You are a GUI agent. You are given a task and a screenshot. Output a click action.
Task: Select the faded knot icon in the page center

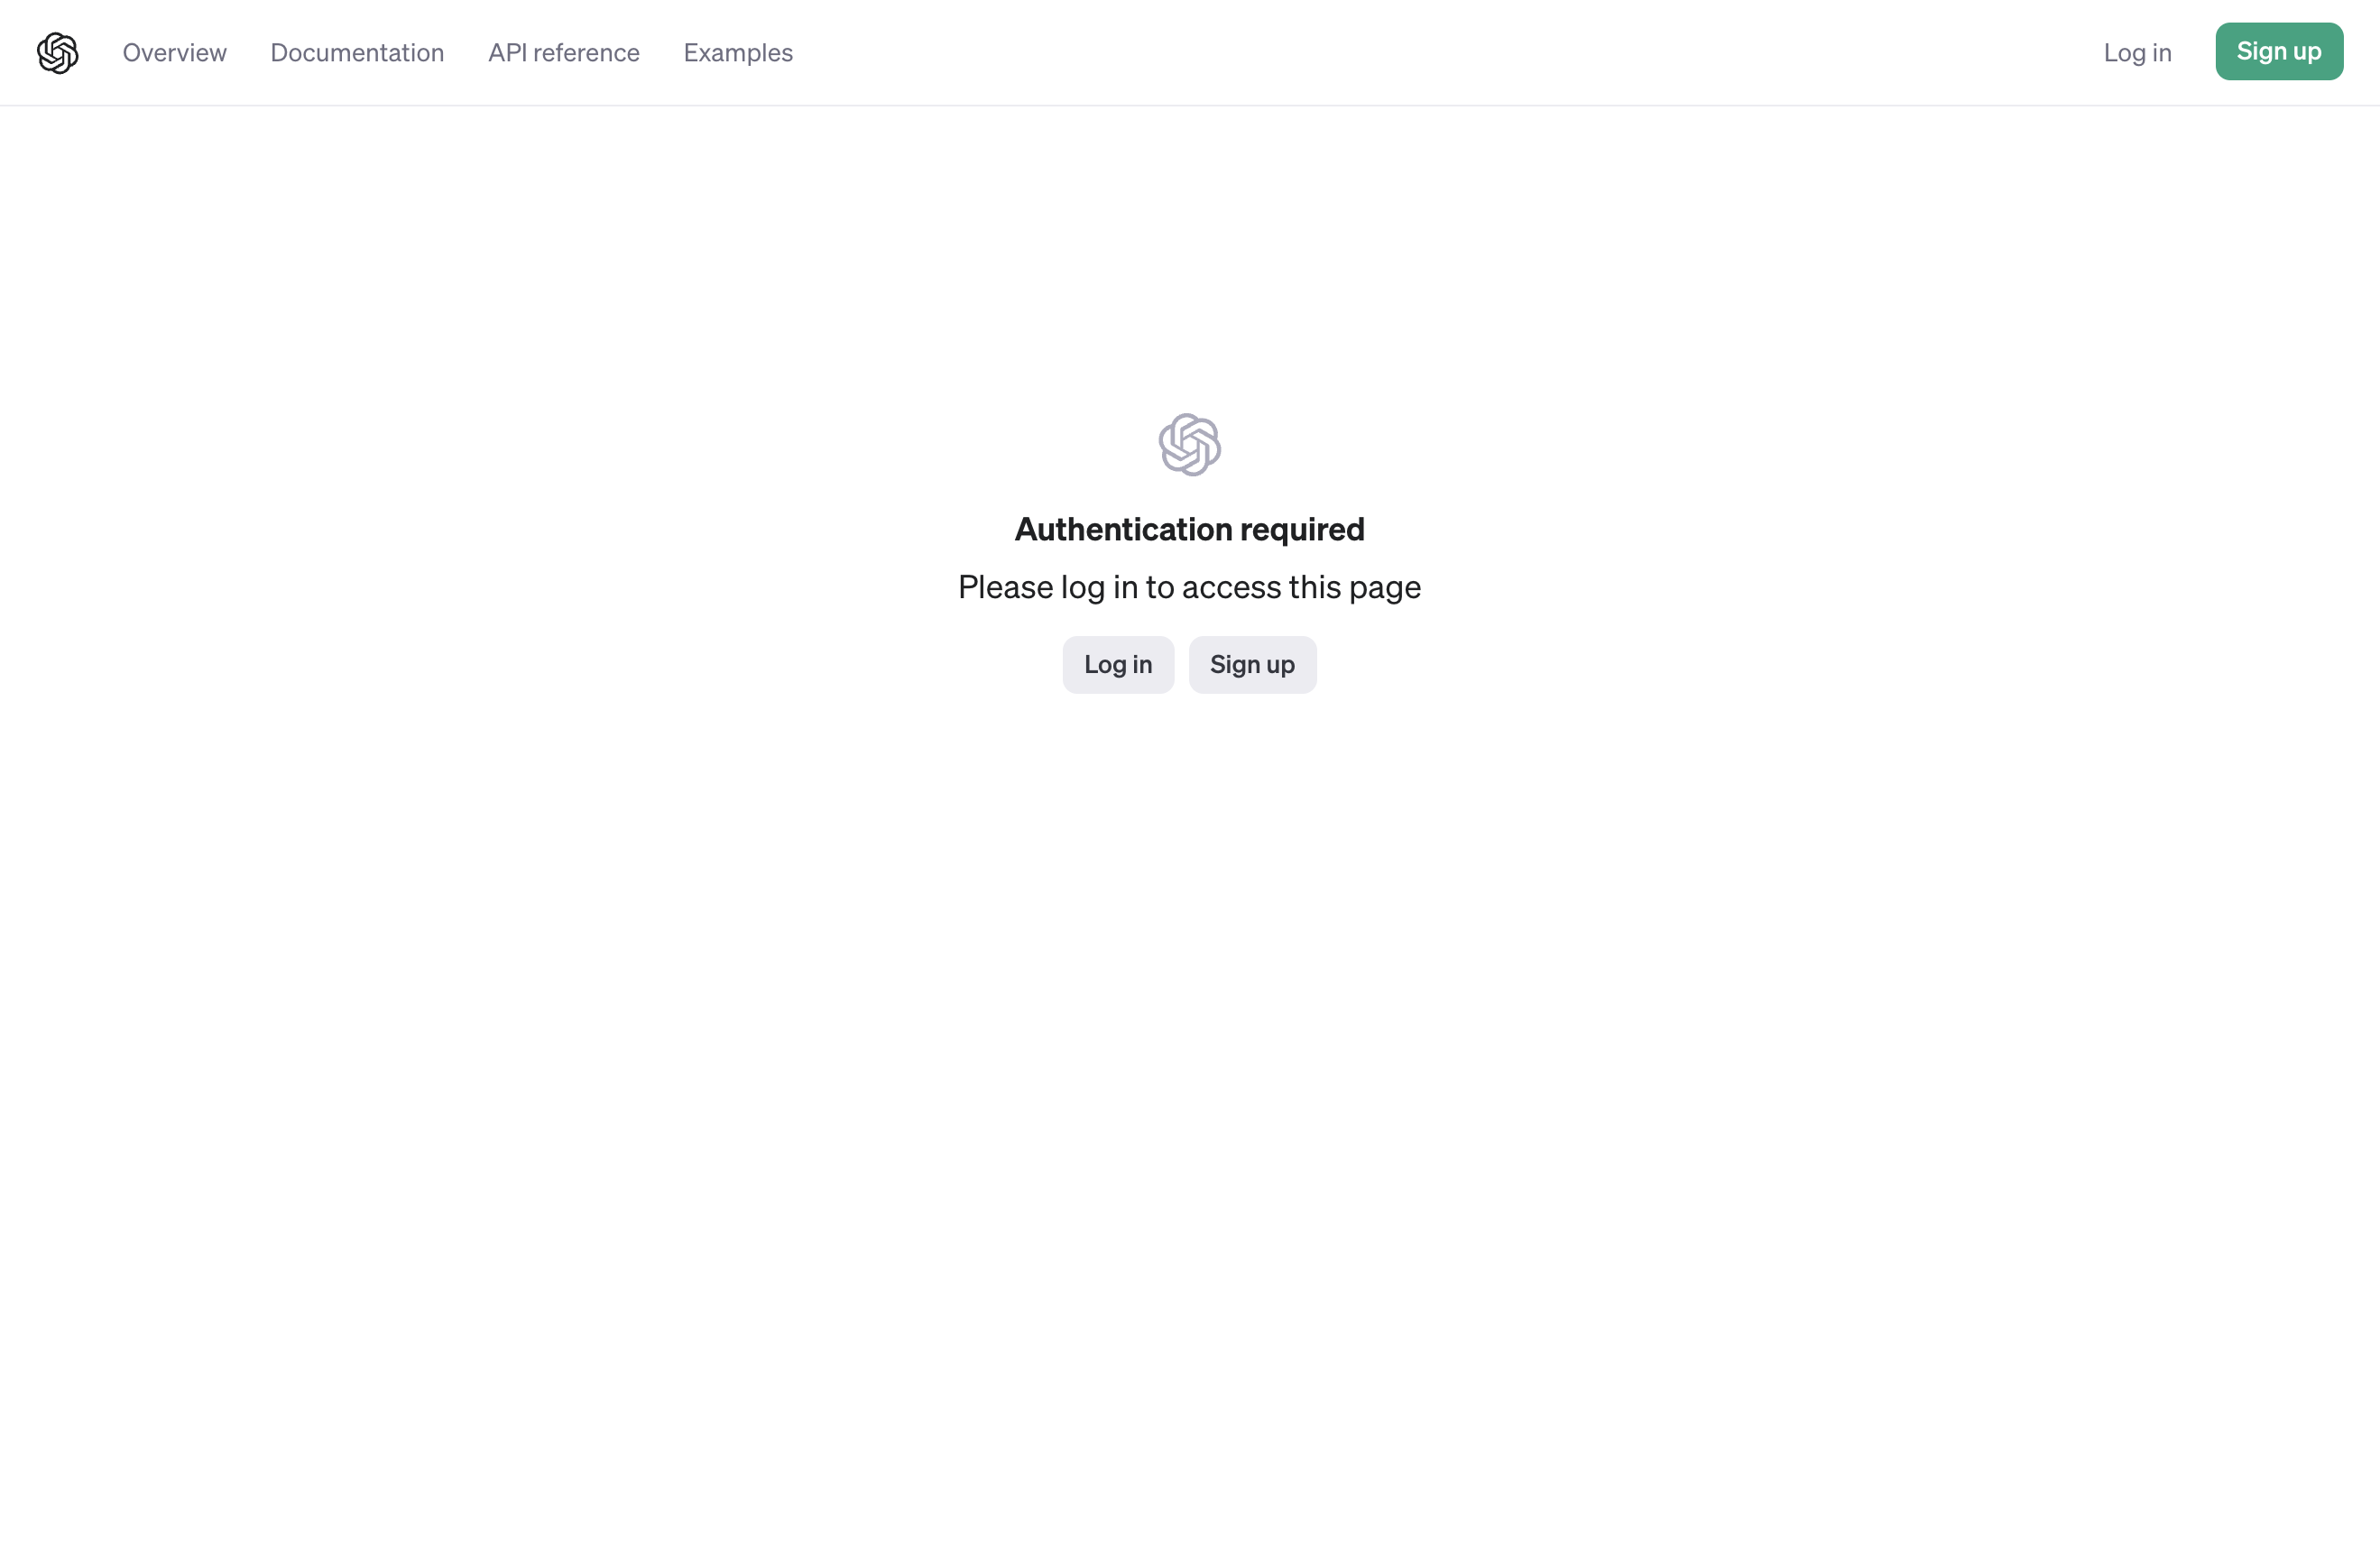pyautogui.click(x=1189, y=445)
